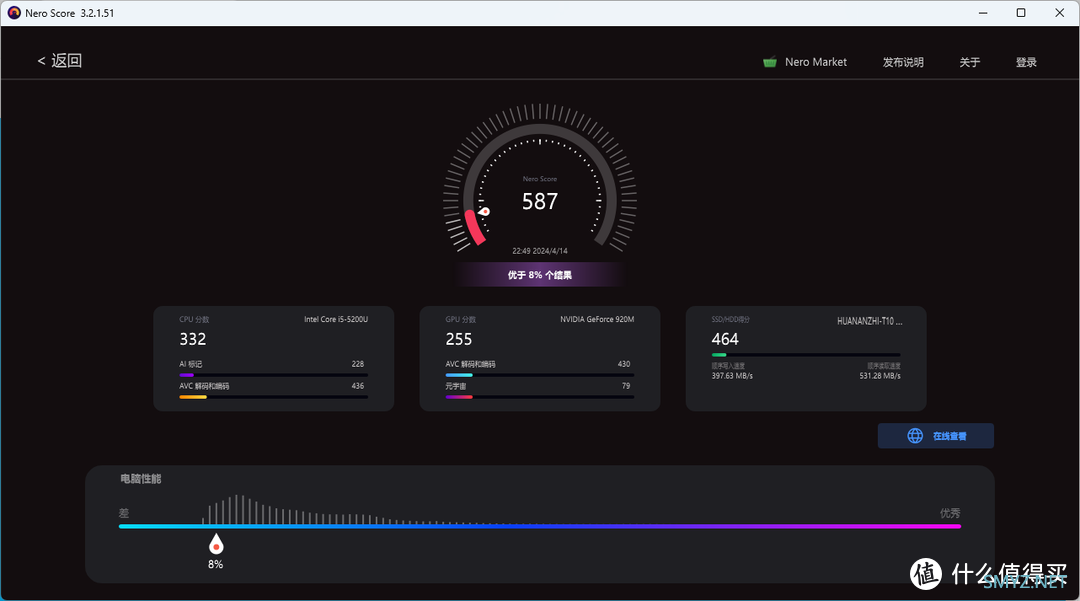Select 登录 to sign in

click(x=1026, y=62)
